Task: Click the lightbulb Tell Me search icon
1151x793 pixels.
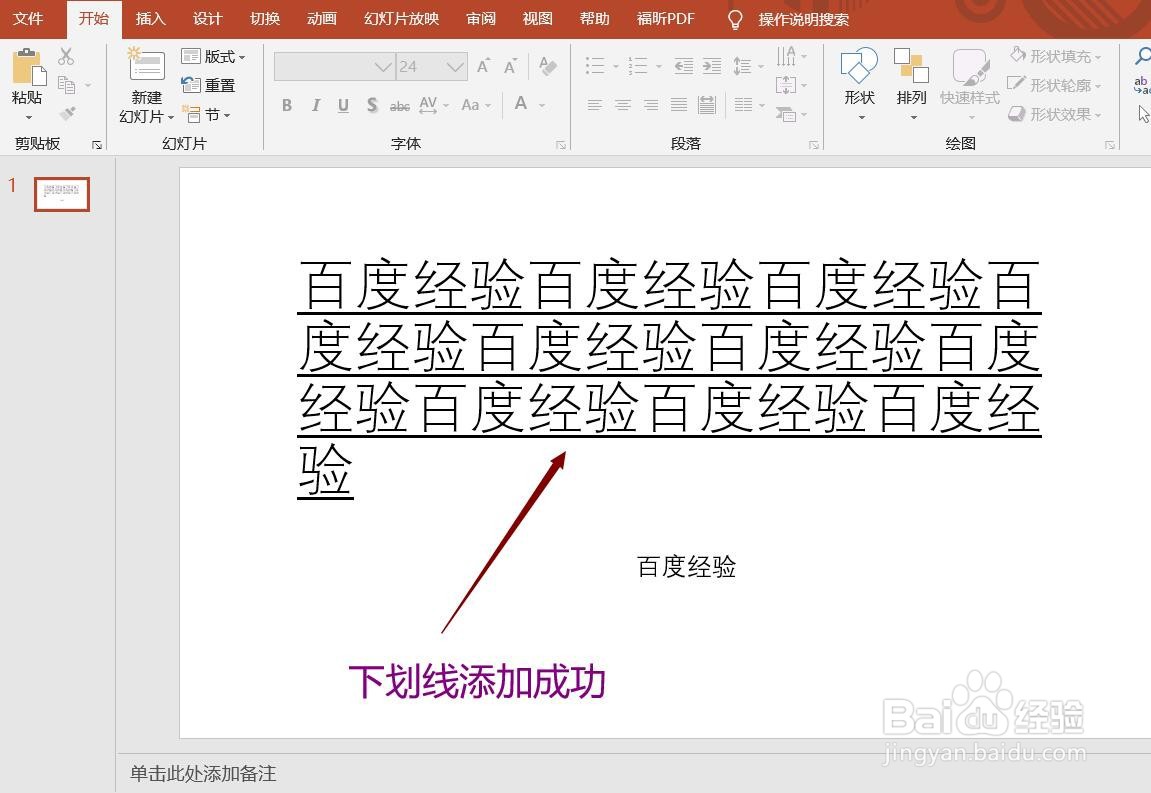Action: coord(735,20)
